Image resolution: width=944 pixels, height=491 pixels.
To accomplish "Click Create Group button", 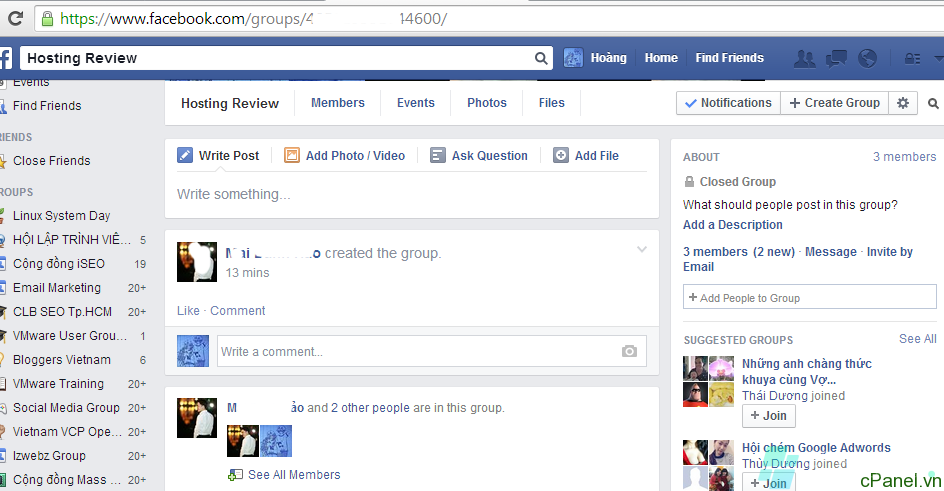I will click(834, 103).
